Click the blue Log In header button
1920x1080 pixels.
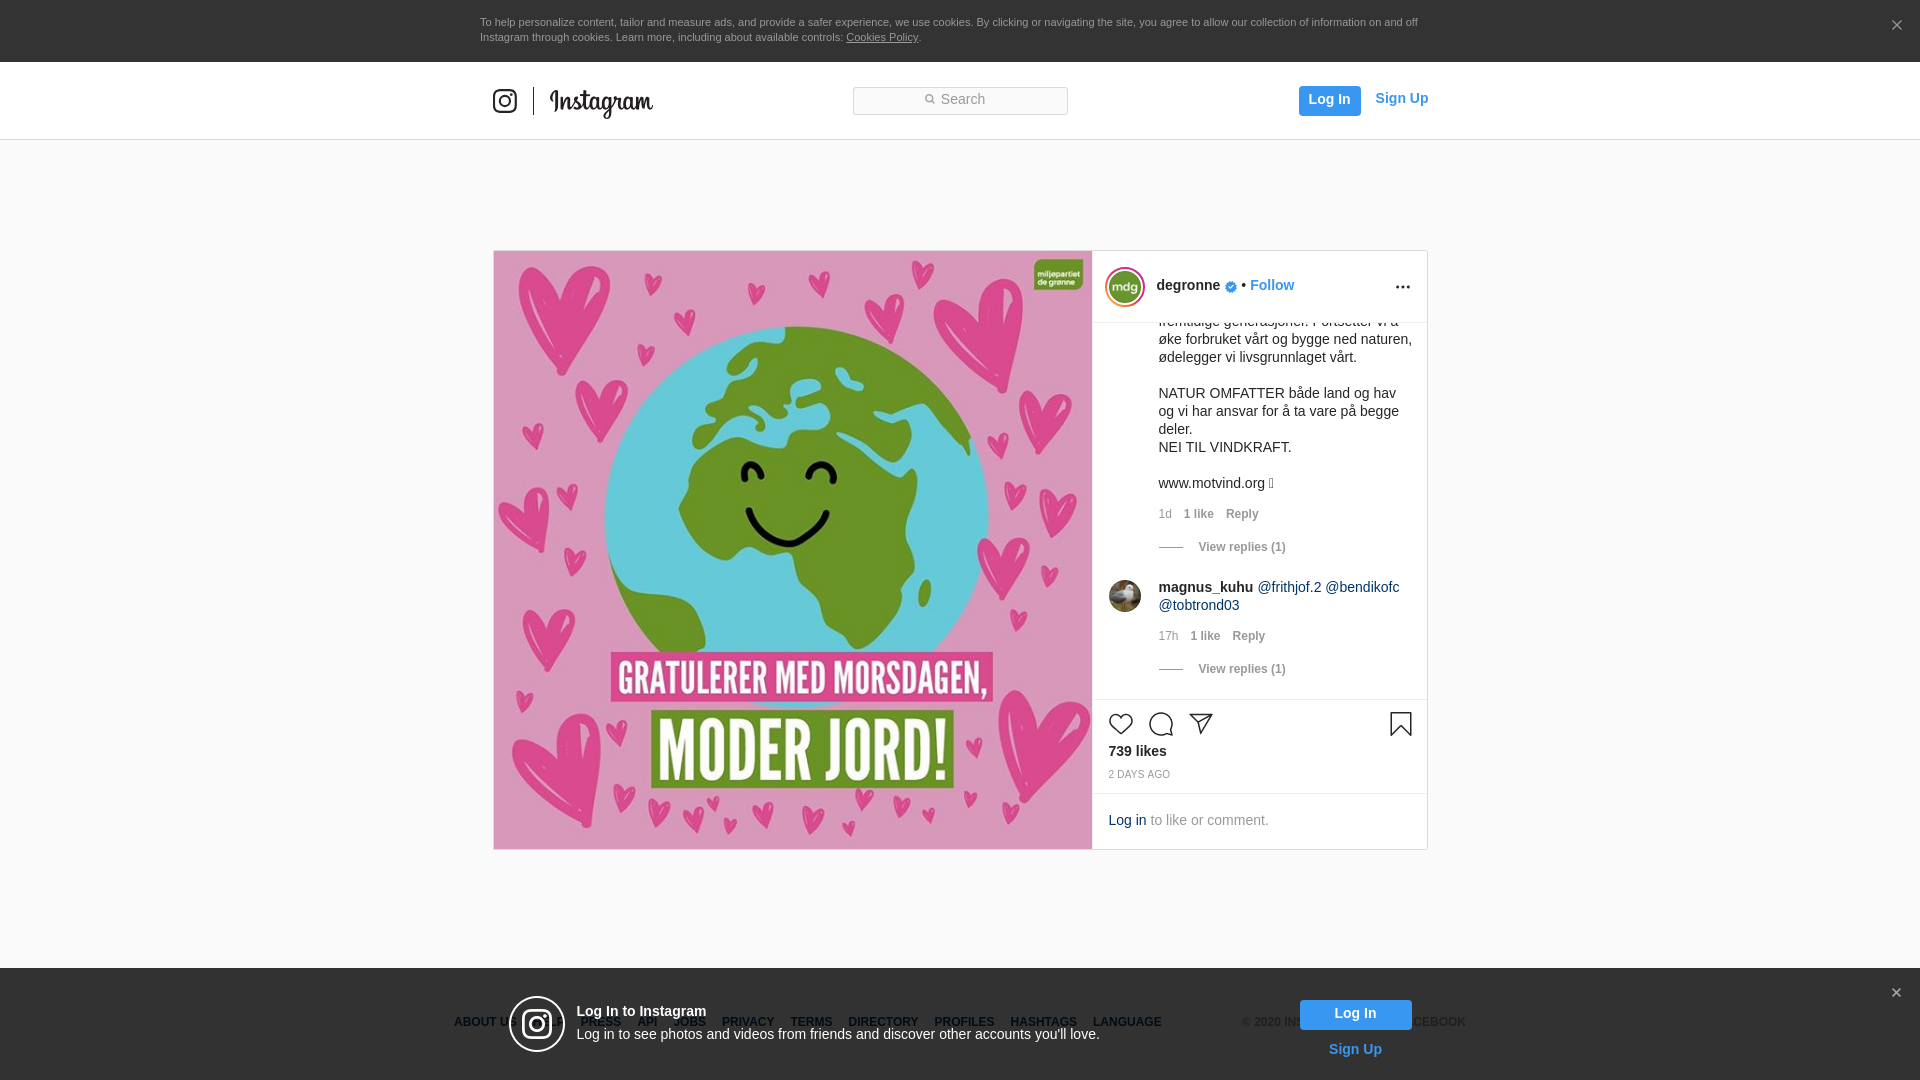click(1329, 100)
